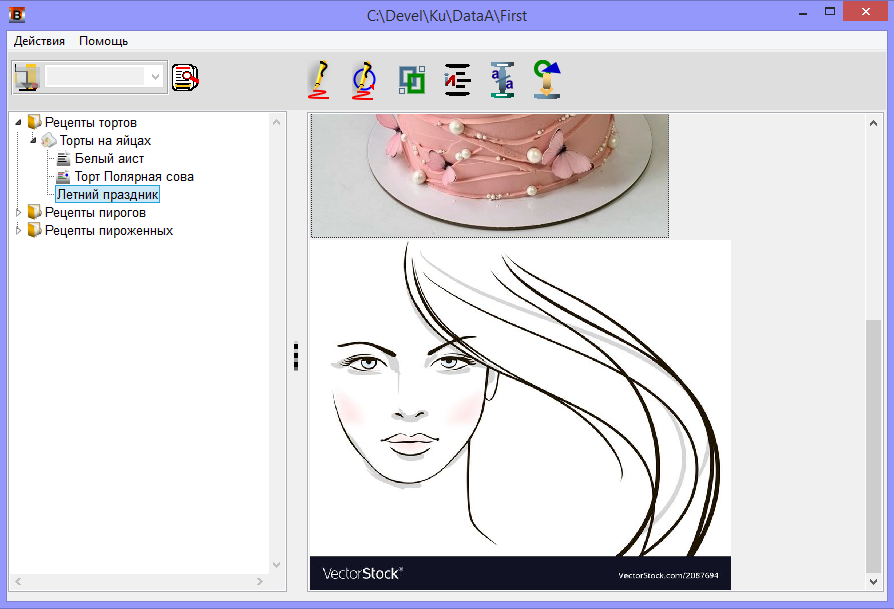Viewport: 894px width, 609px height.
Task: Select the Рецепты тортов tree label
Action: pos(91,122)
